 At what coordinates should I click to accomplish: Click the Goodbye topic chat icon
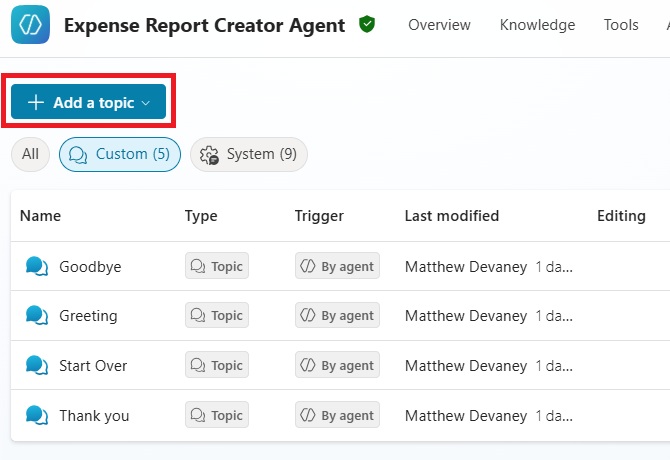(37, 266)
